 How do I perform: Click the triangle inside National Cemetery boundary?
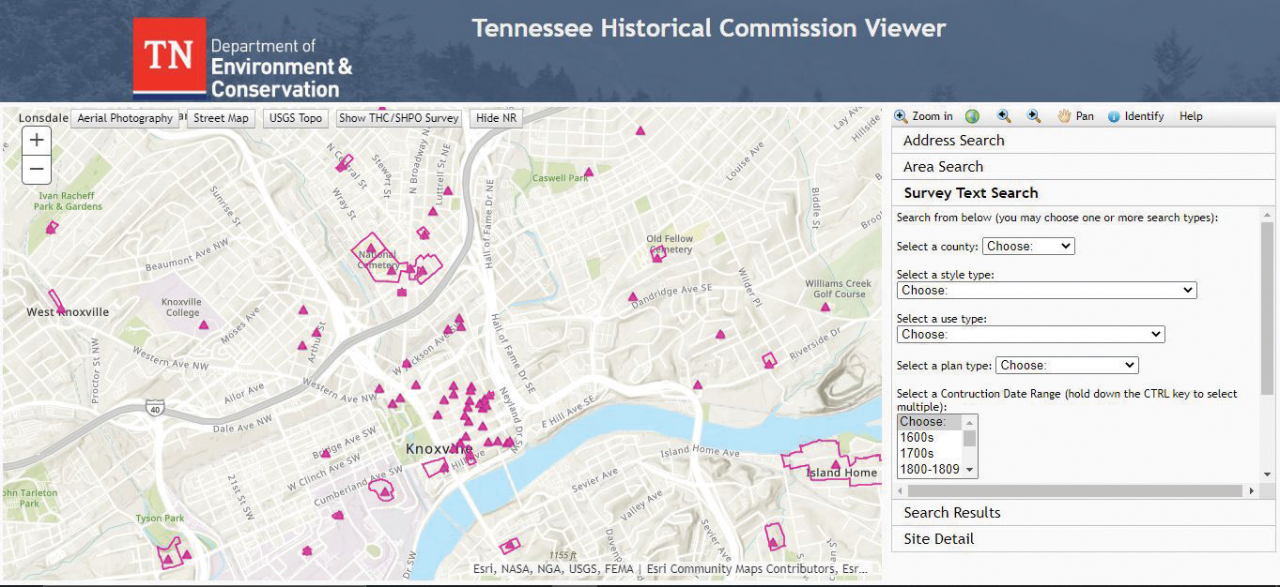(371, 249)
